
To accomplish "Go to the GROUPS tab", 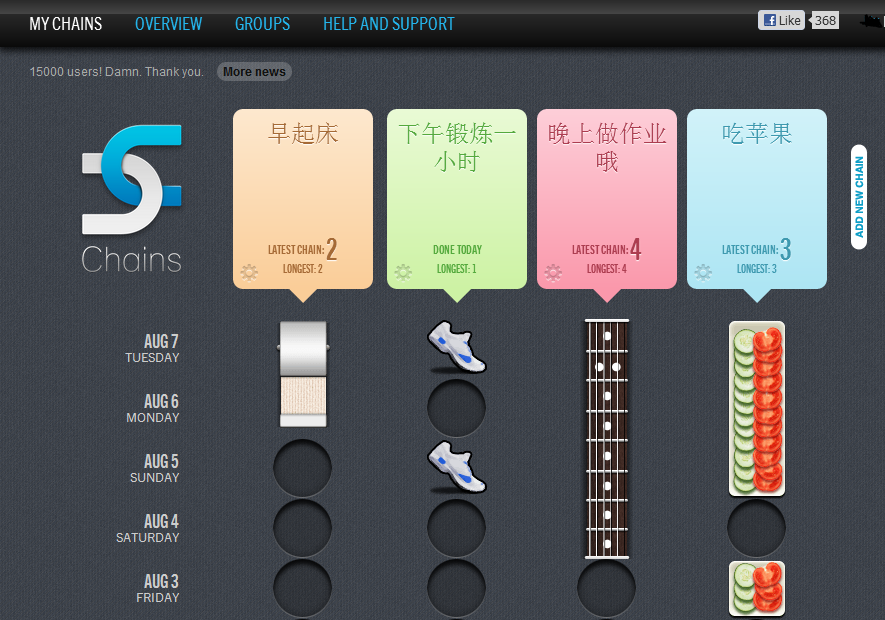I will 262,24.
